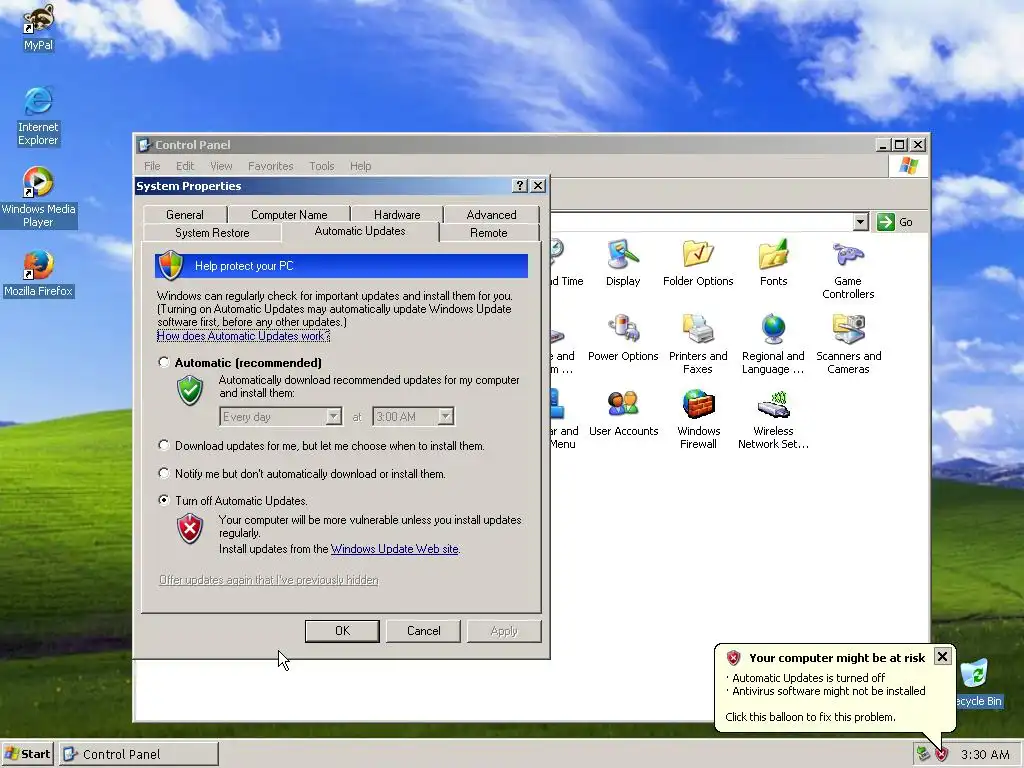Open How does Automatic Updates work link
The width and height of the screenshot is (1024, 768).
(243, 336)
